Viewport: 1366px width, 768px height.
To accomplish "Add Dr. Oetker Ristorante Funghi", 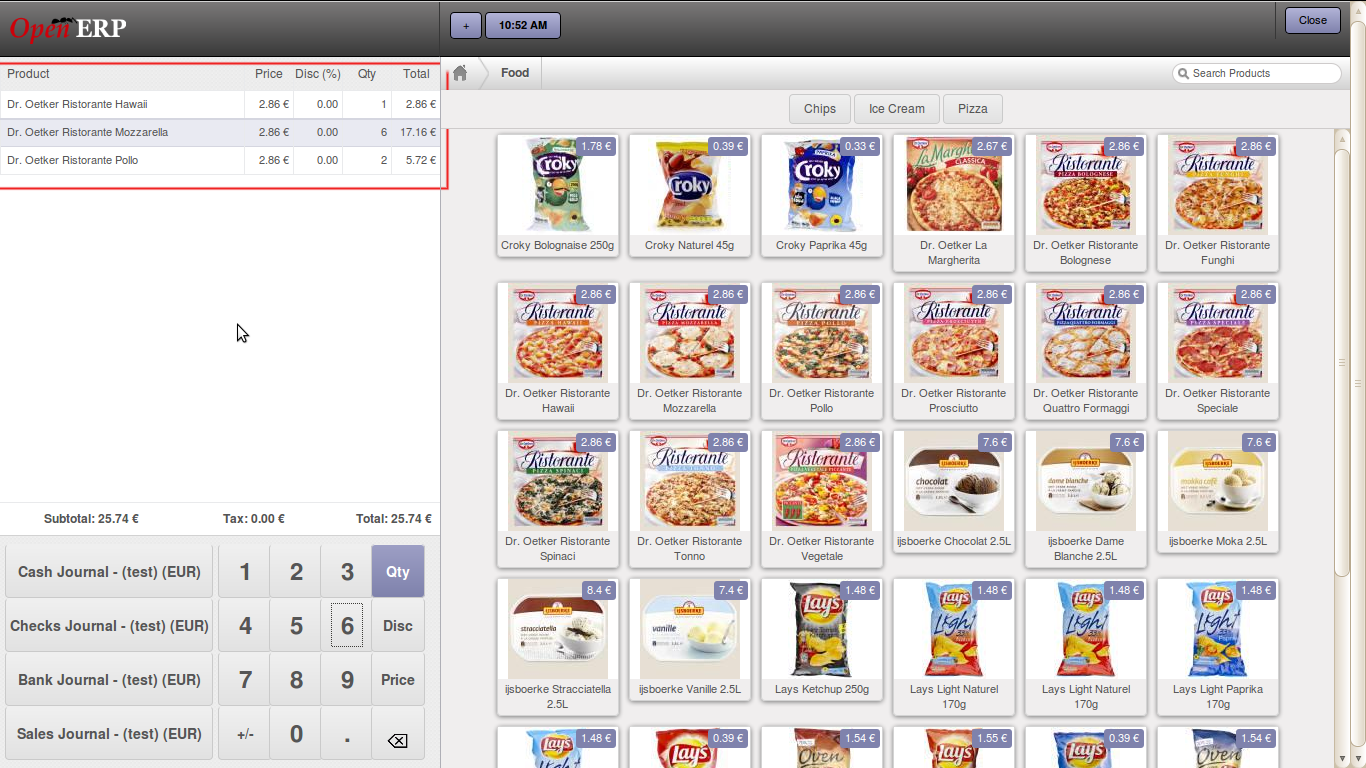I will click(1218, 203).
